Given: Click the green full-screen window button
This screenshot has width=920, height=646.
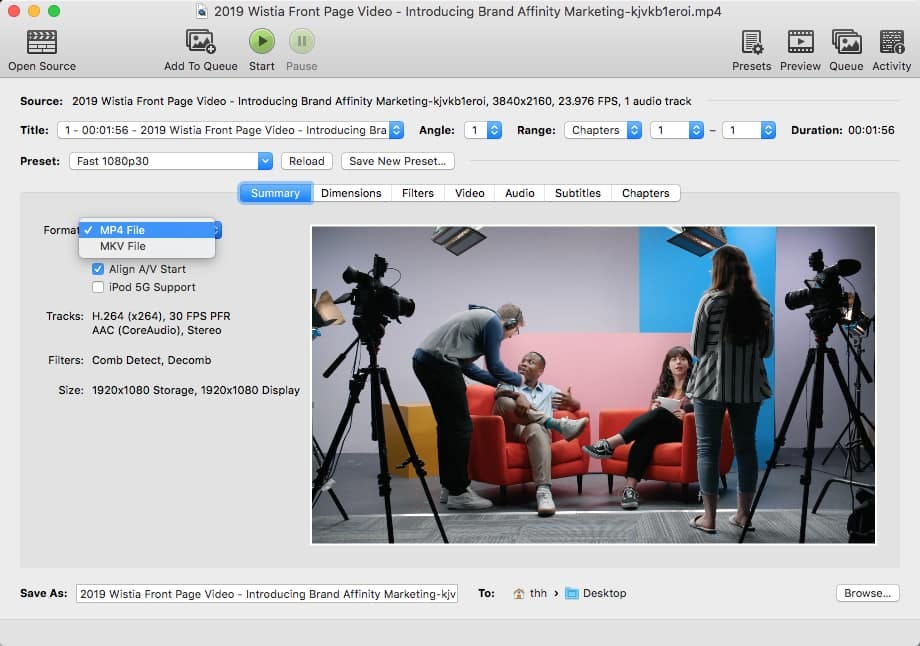Looking at the screenshot, I should point(54,11).
